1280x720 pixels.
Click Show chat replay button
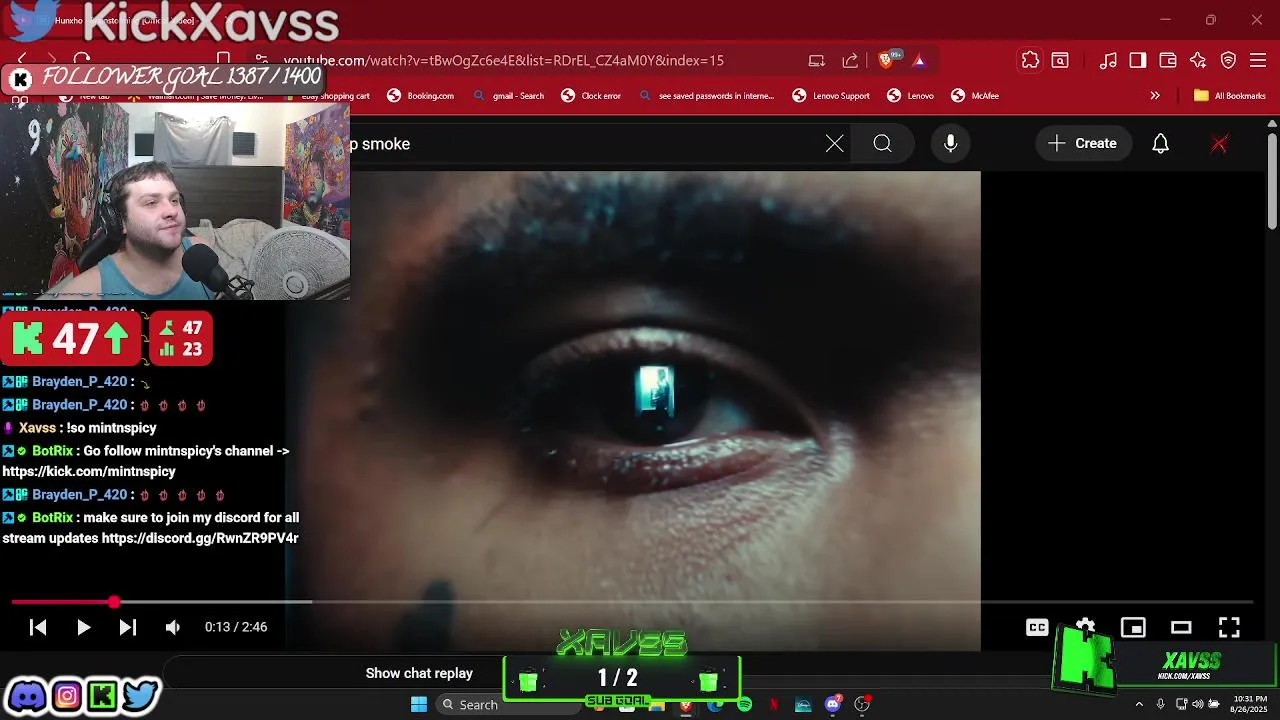click(419, 673)
